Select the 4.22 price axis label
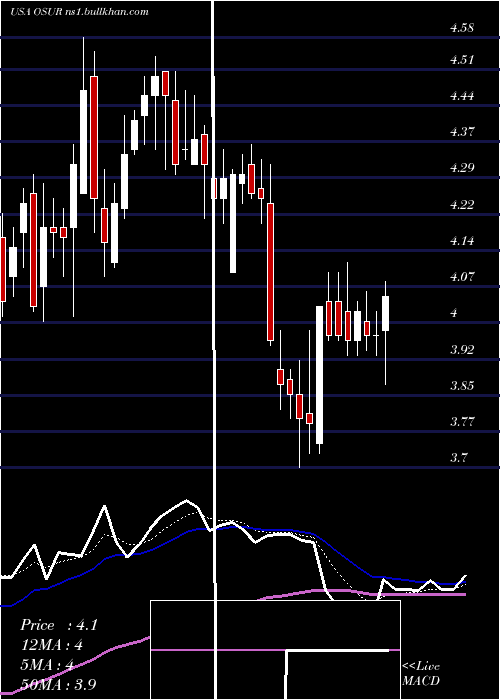 point(462,205)
